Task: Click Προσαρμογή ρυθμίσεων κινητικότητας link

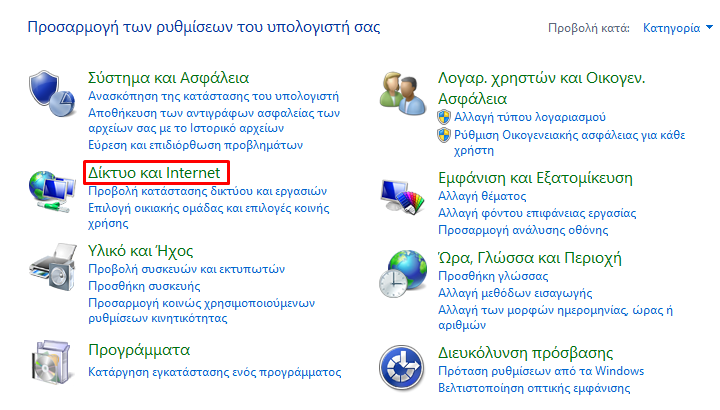Action: coord(202,310)
